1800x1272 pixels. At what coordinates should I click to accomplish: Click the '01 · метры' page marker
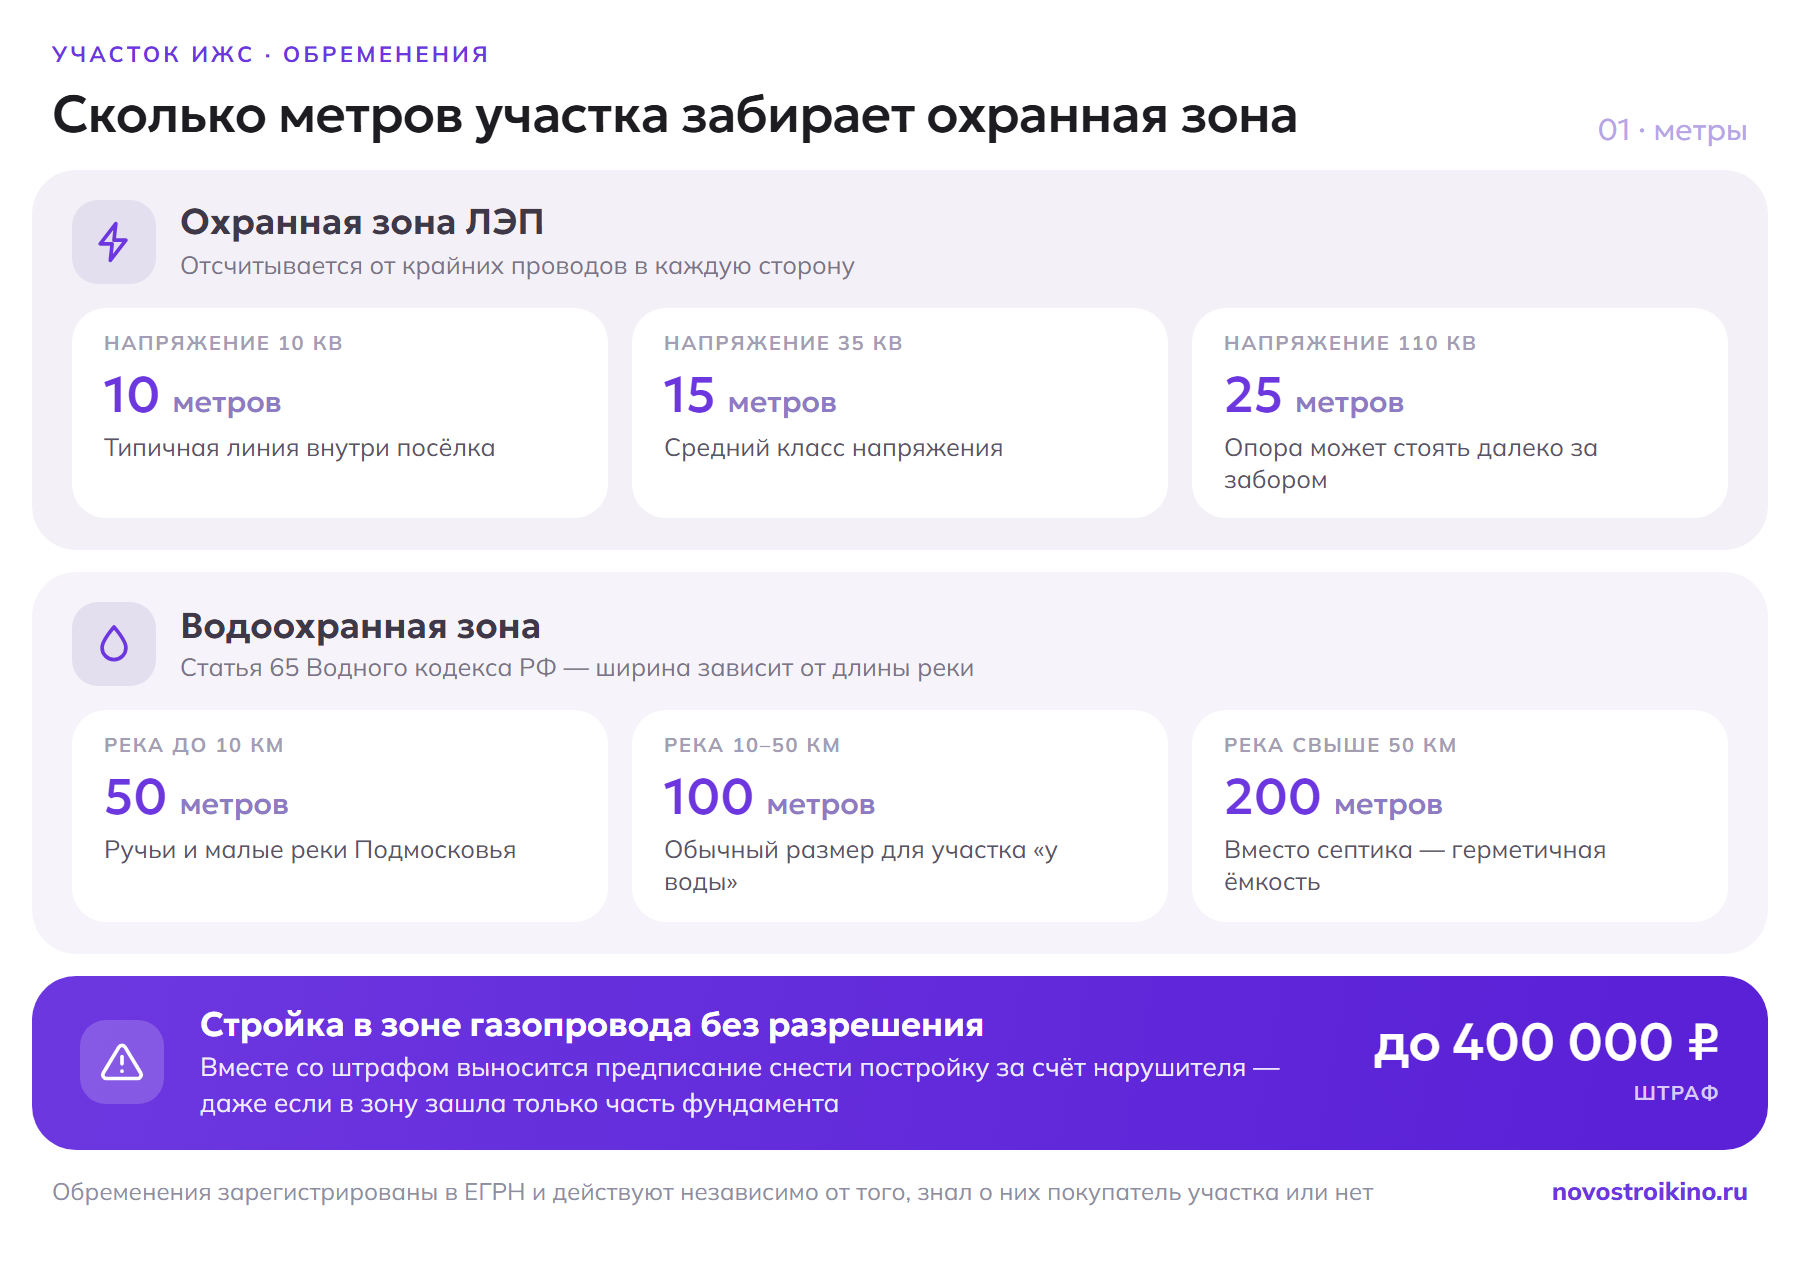pos(1672,130)
